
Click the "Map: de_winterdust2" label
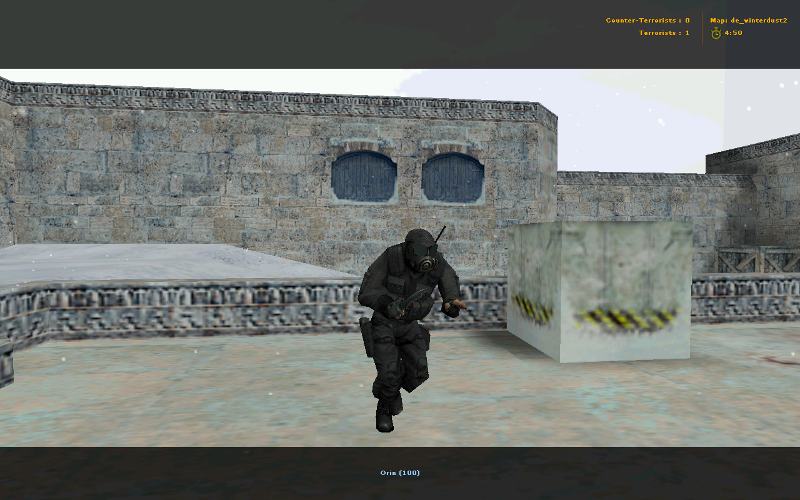(748, 20)
